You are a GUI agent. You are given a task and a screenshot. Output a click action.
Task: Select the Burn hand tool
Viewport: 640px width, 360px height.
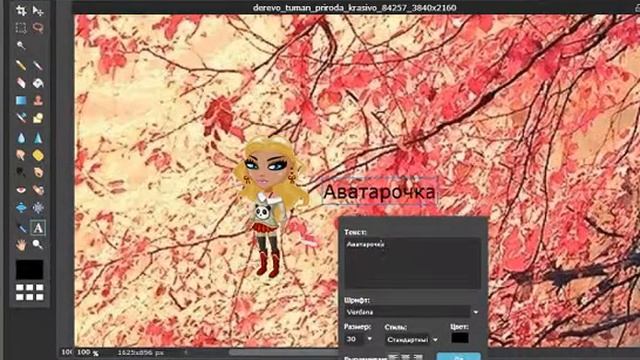pos(38,172)
